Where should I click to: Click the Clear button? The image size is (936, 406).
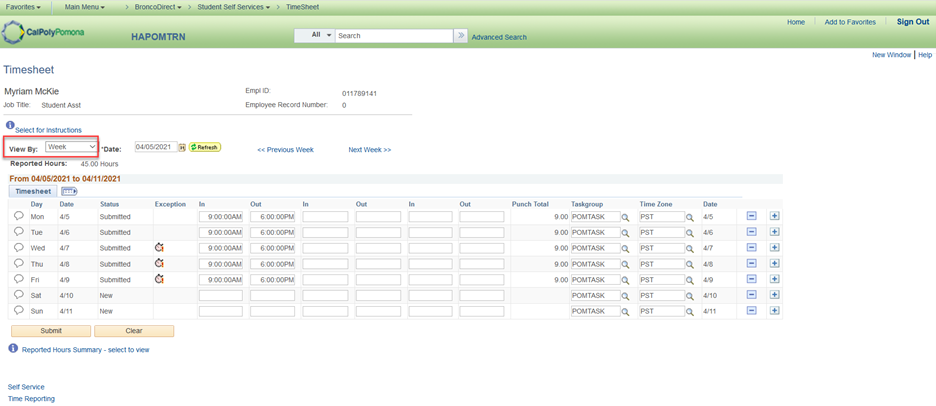(x=134, y=331)
